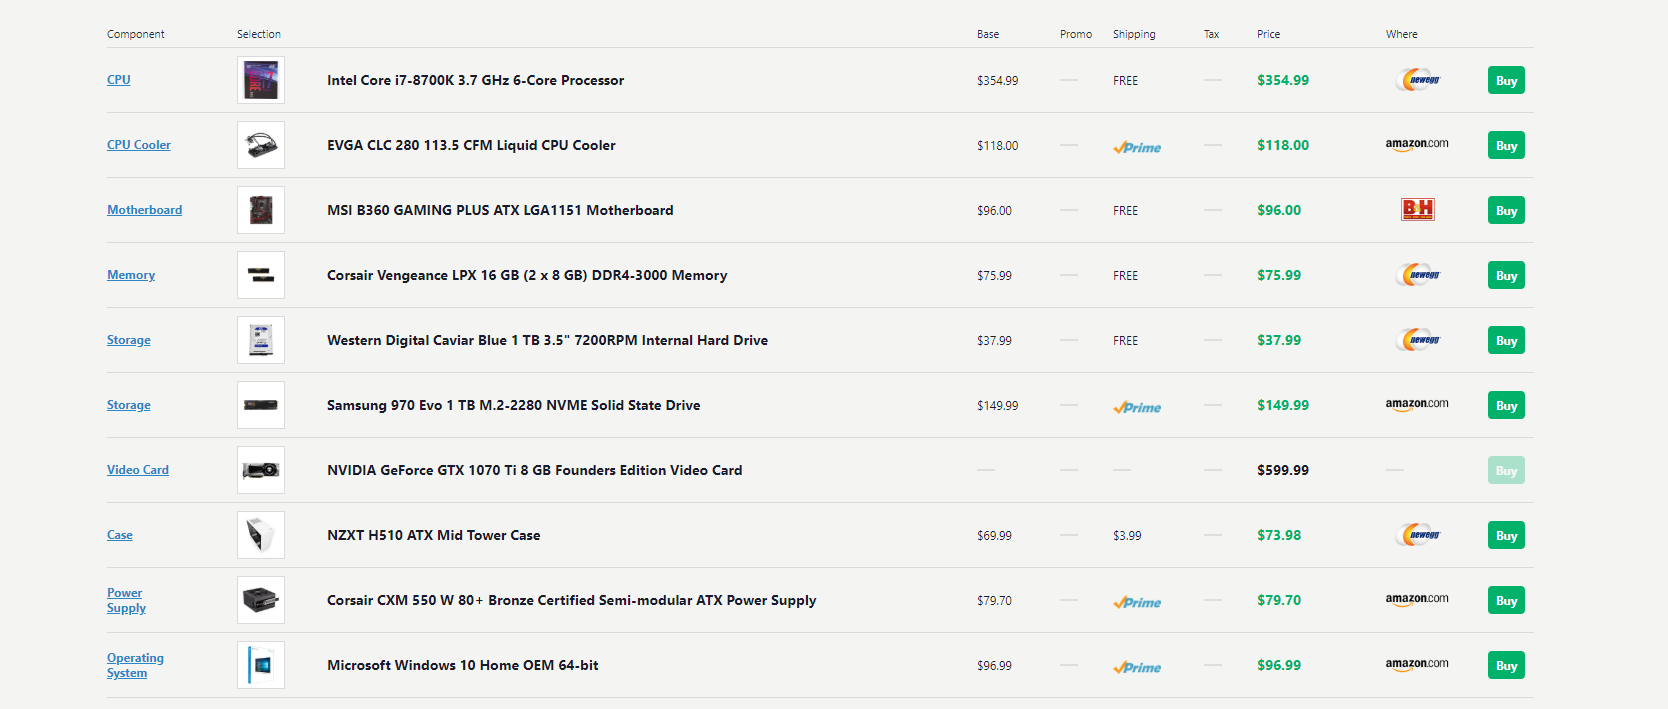Screen dimensions: 1668x709
Task: Open MSI B360 GAMING PLUS product name
Action: pyautogui.click(x=500, y=210)
